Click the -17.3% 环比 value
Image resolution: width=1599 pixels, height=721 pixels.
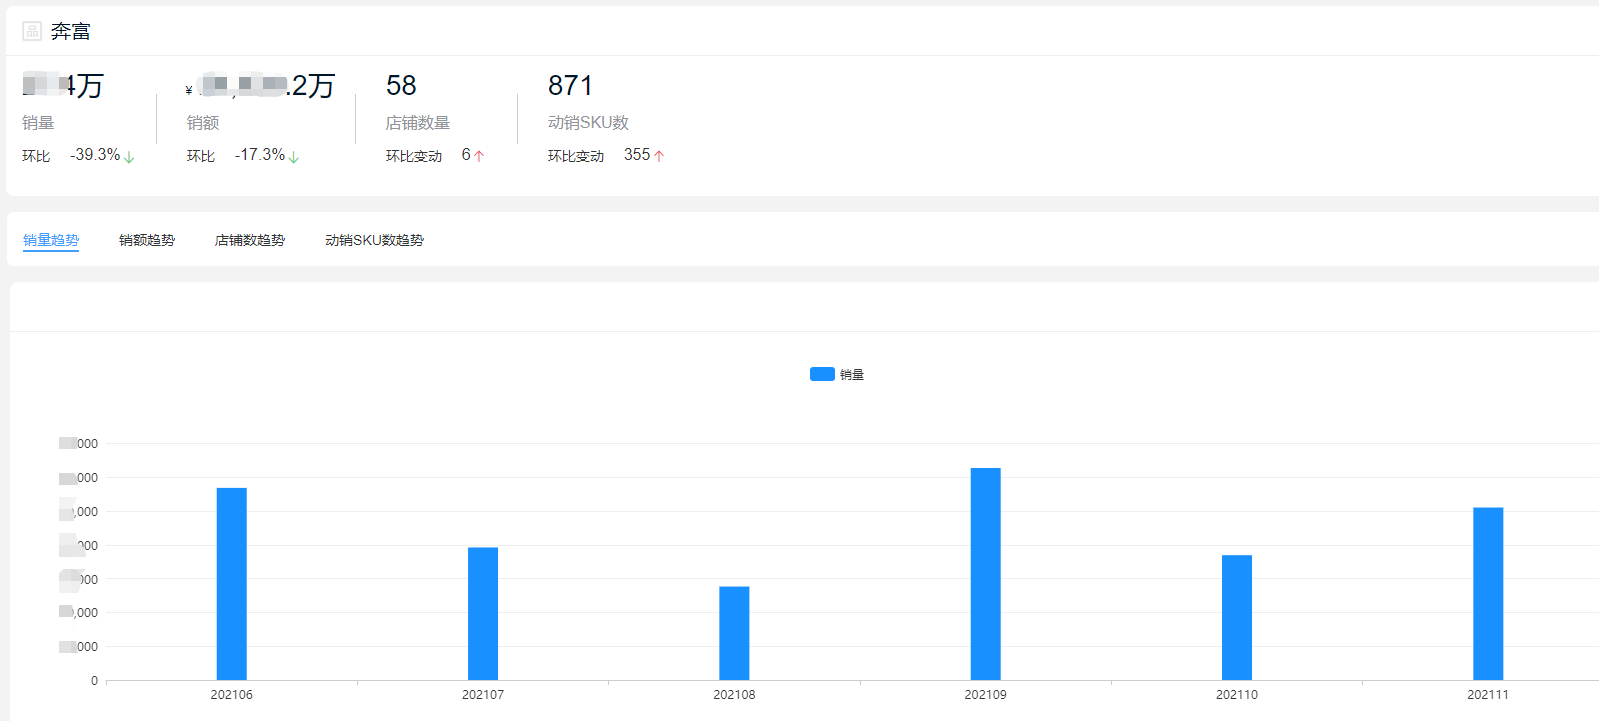coord(260,155)
